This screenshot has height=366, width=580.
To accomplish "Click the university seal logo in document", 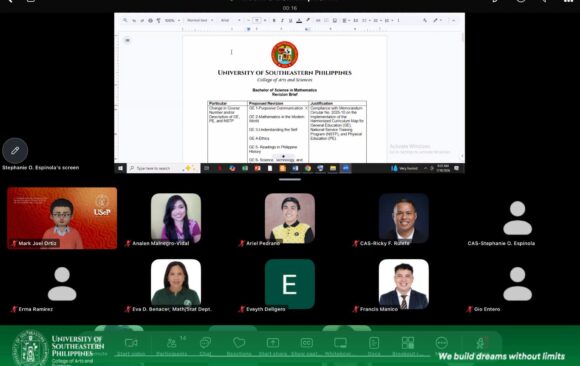I will tap(284, 54).
